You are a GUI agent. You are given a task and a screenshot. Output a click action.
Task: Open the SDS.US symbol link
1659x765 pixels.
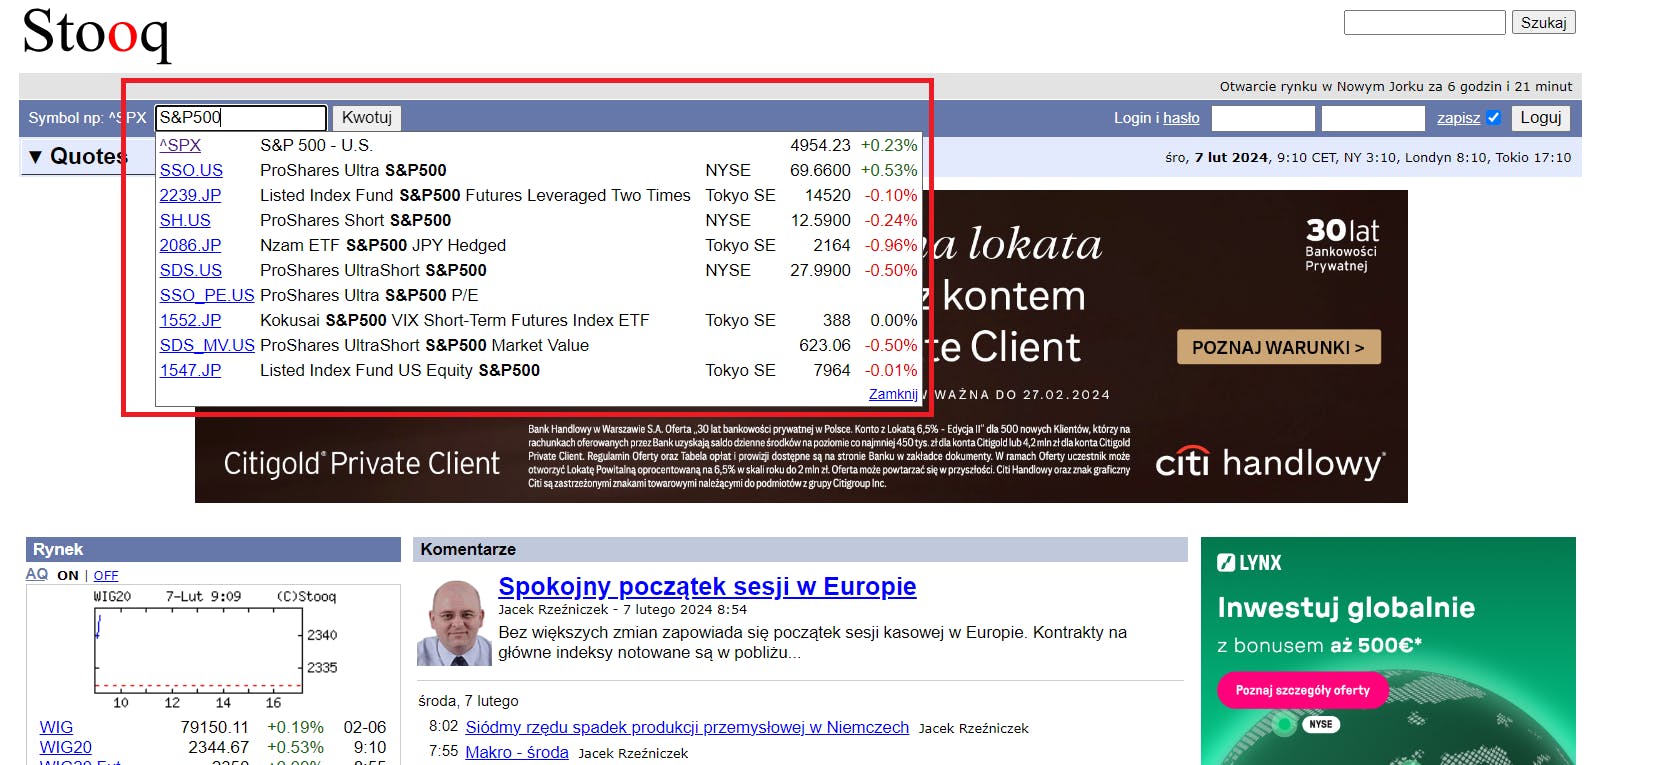pos(191,270)
